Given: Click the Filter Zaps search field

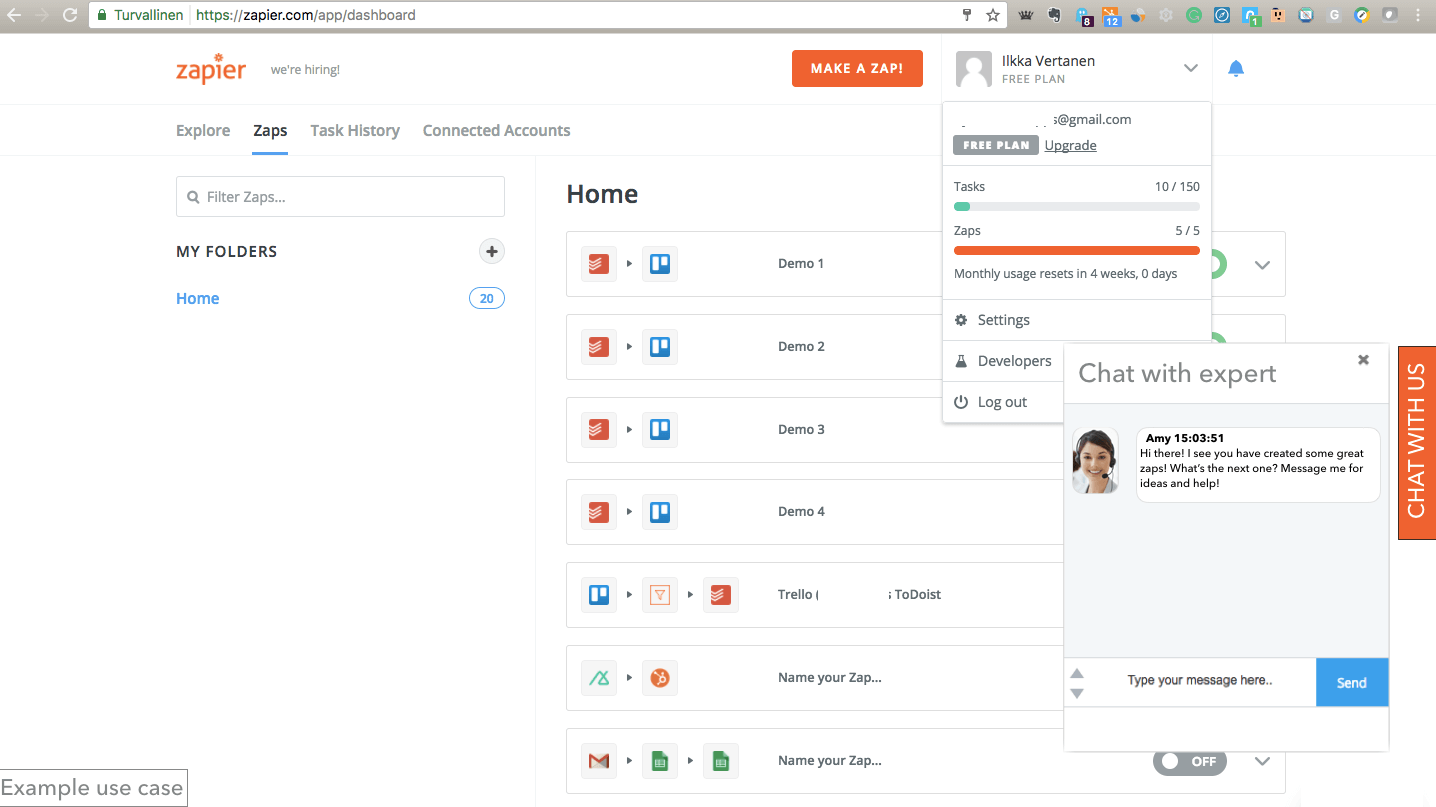Looking at the screenshot, I should [x=340, y=197].
